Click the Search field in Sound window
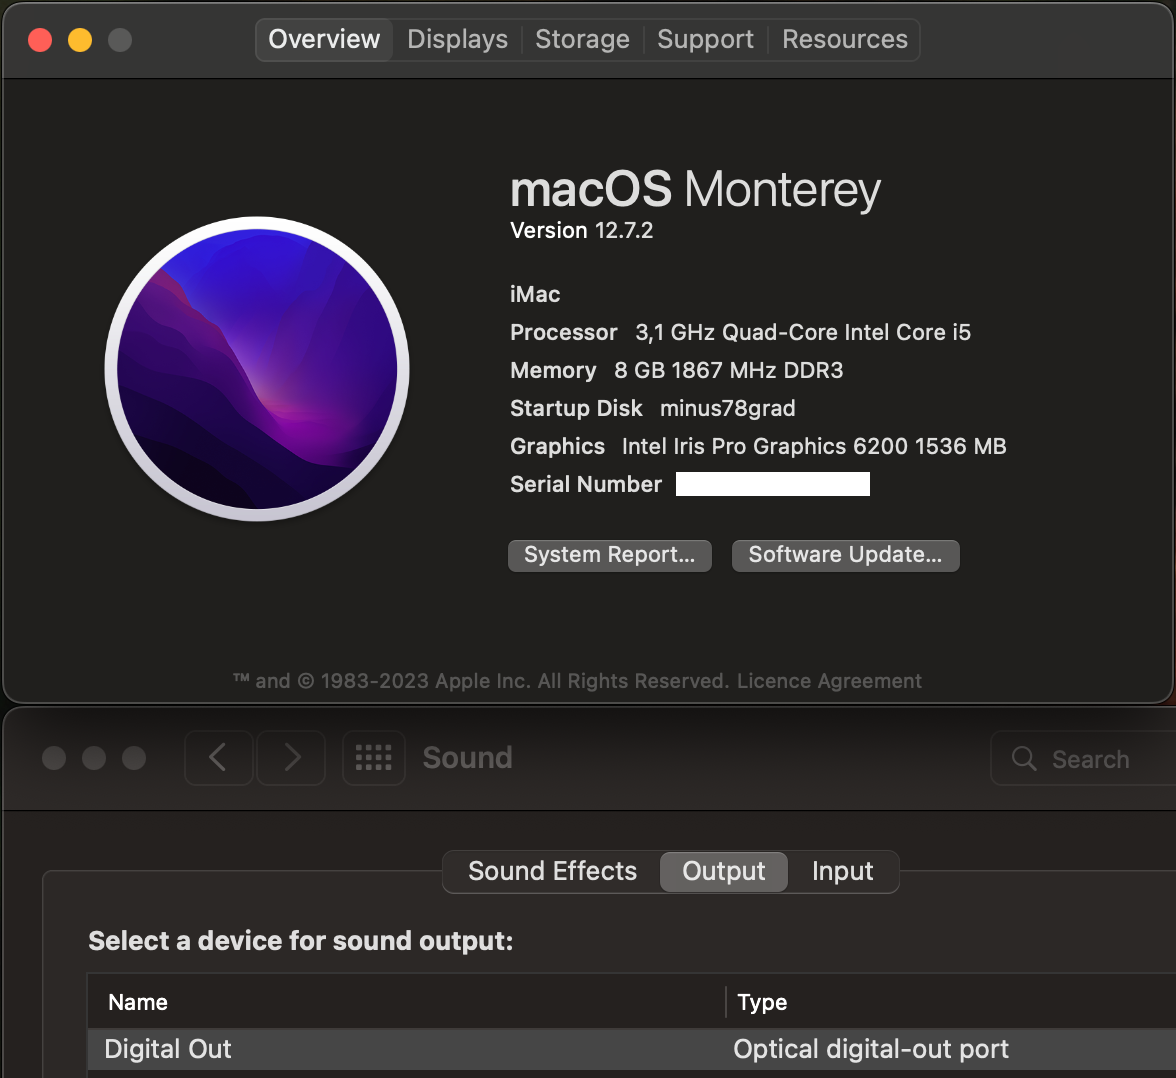The height and width of the screenshot is (1078, 1176). 1083,758
